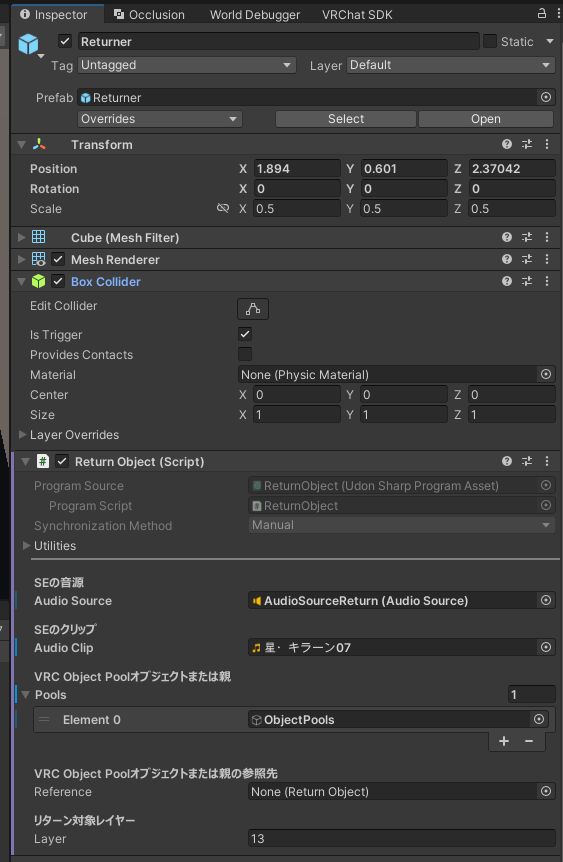Viewport: 563px width, 862px height.
Task: Open the Static flags dropdown arrow
Action: [x=549, y=41]
